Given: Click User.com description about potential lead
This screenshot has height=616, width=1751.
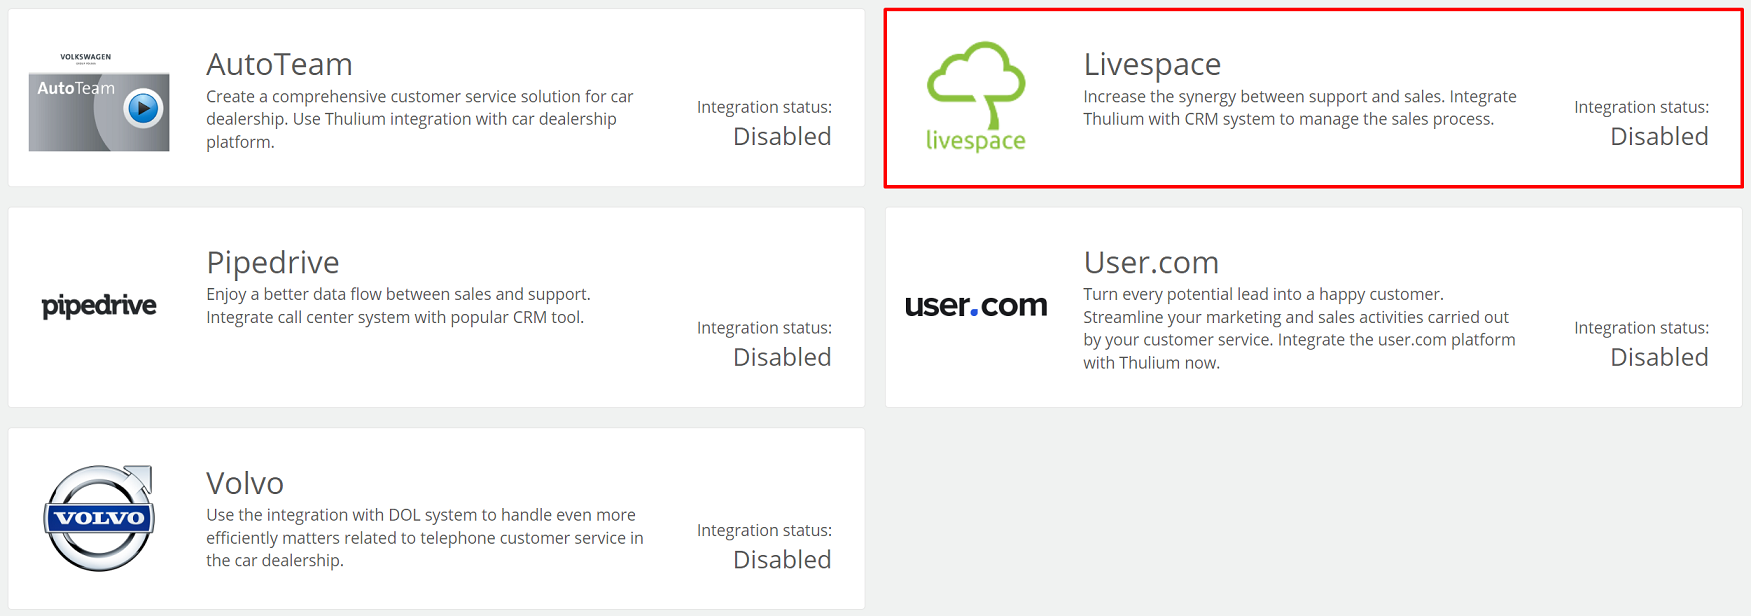Looking at the screenshot, I should pos(1299,328).
